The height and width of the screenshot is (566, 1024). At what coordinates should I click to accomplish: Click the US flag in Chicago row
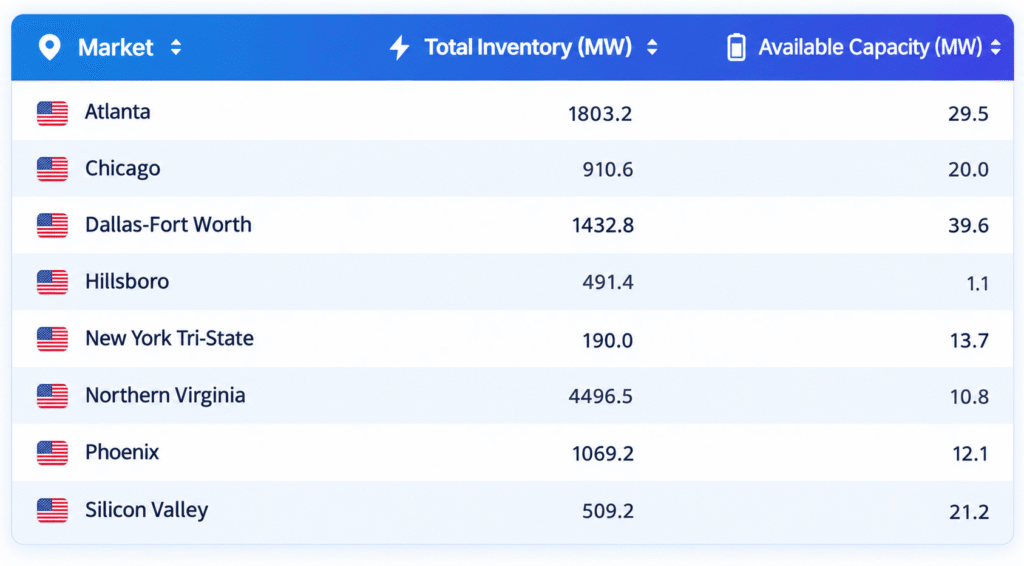[52, 169]
